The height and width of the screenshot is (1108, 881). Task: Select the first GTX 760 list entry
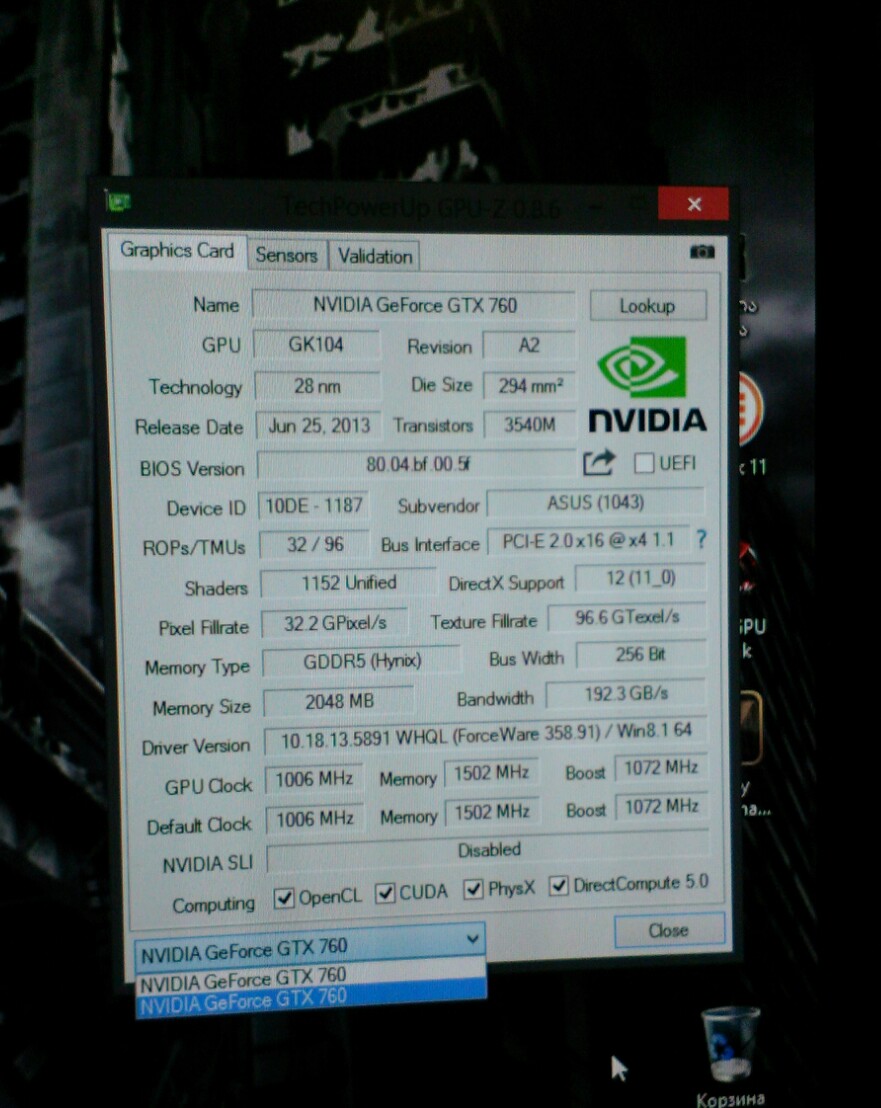310,979
